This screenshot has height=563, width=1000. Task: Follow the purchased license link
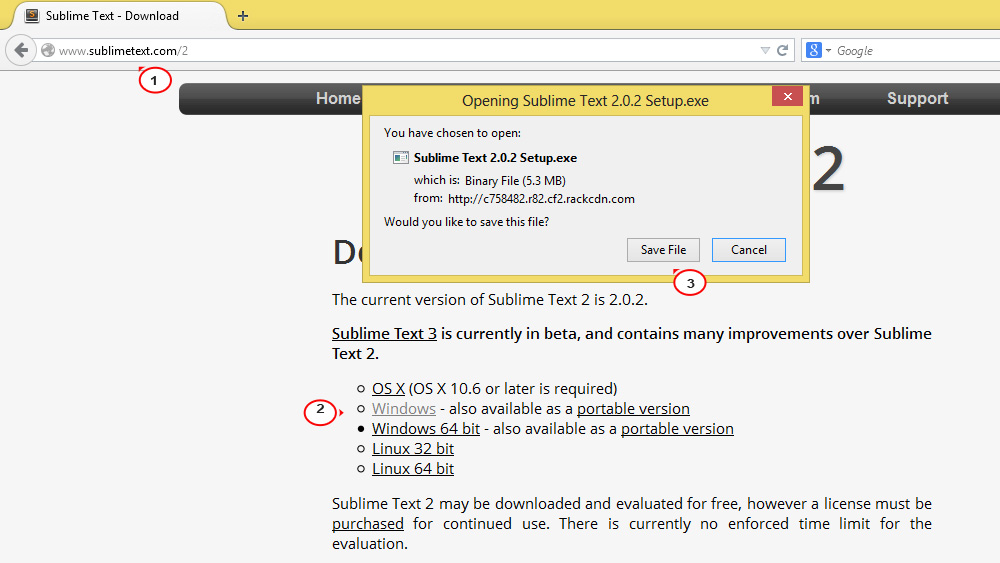click(x=367, y=524)
